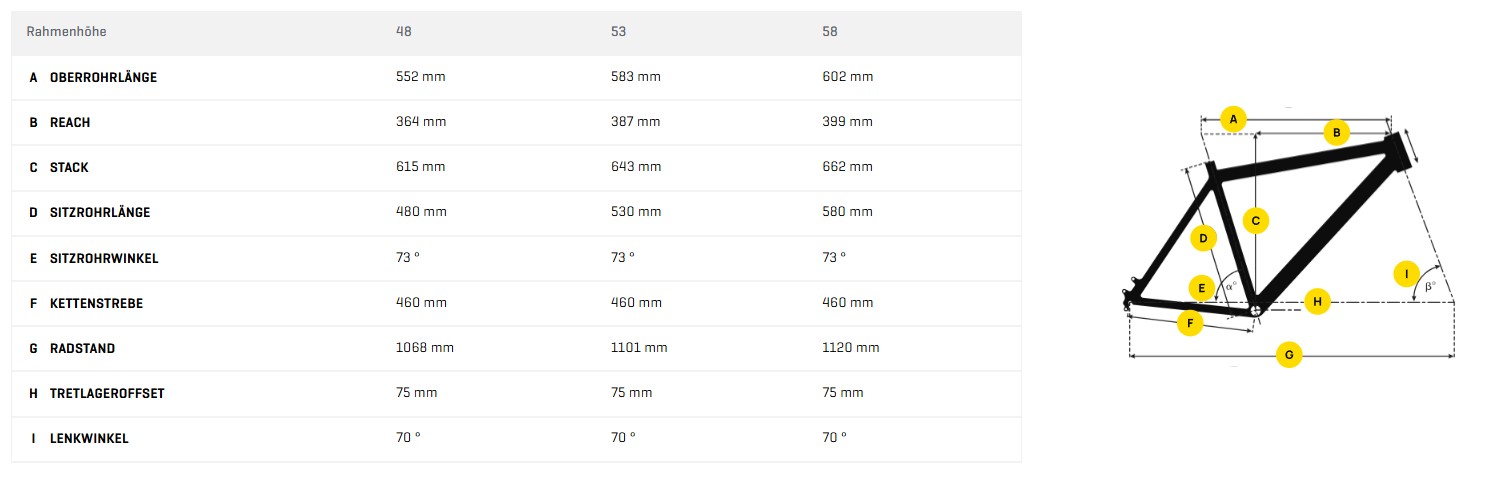The height and width of the screenshot is (487, 1486).
Task: Click yellow marker I head angle
Action: pyautogui.click(x=1406, y=273)
